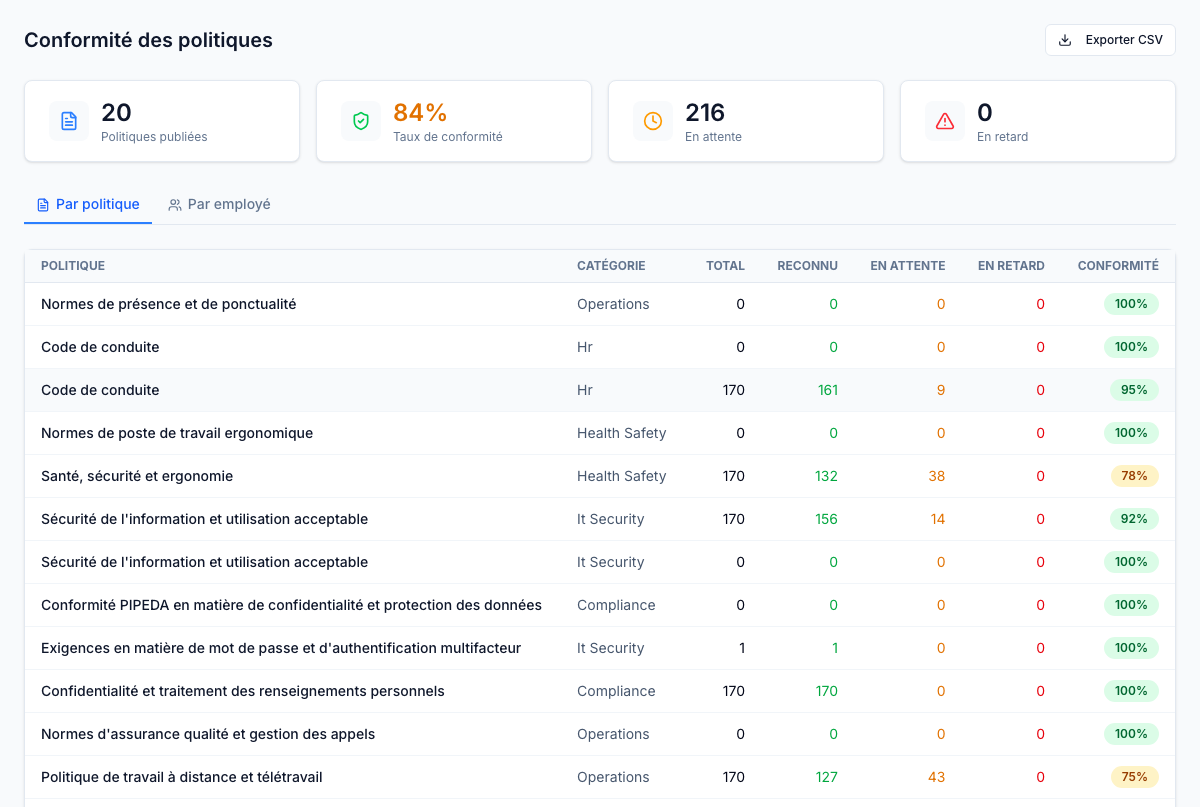Screen dimensions: 1200x807
Task: Click the reconnu value 156
Action: tap(826, 519)
